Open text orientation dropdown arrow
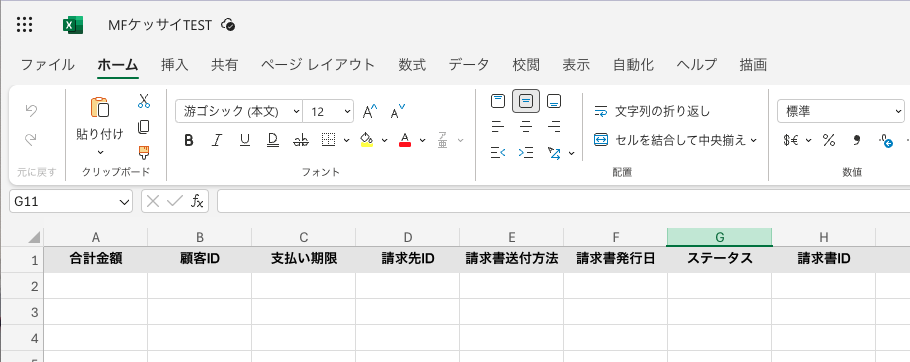This screenshot has width=910, height=362. [572, 154]
